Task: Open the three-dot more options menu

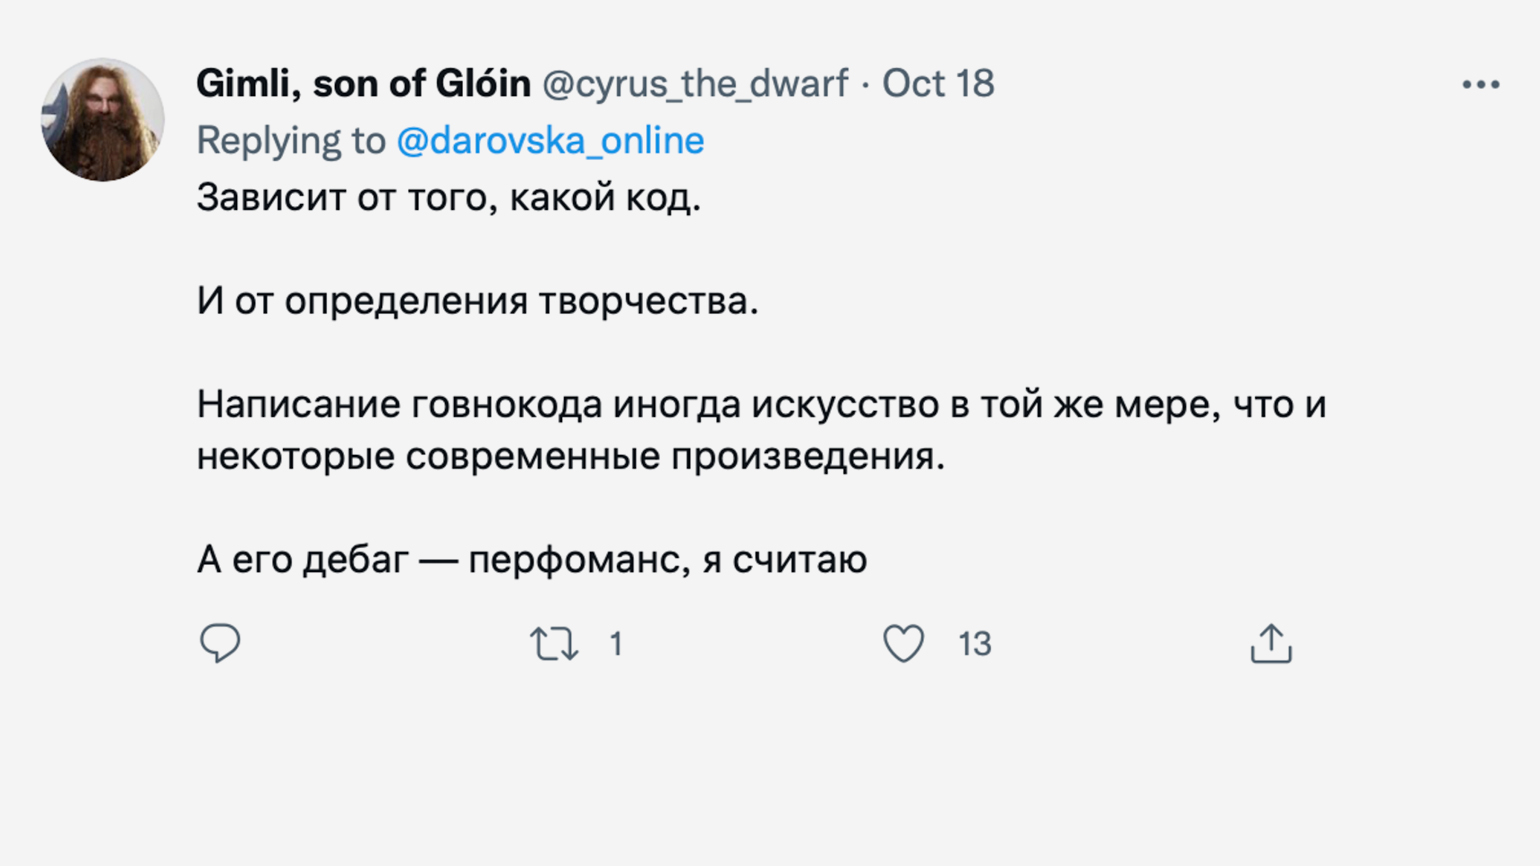Action: pyautogui.click(x=1480, y=85)
